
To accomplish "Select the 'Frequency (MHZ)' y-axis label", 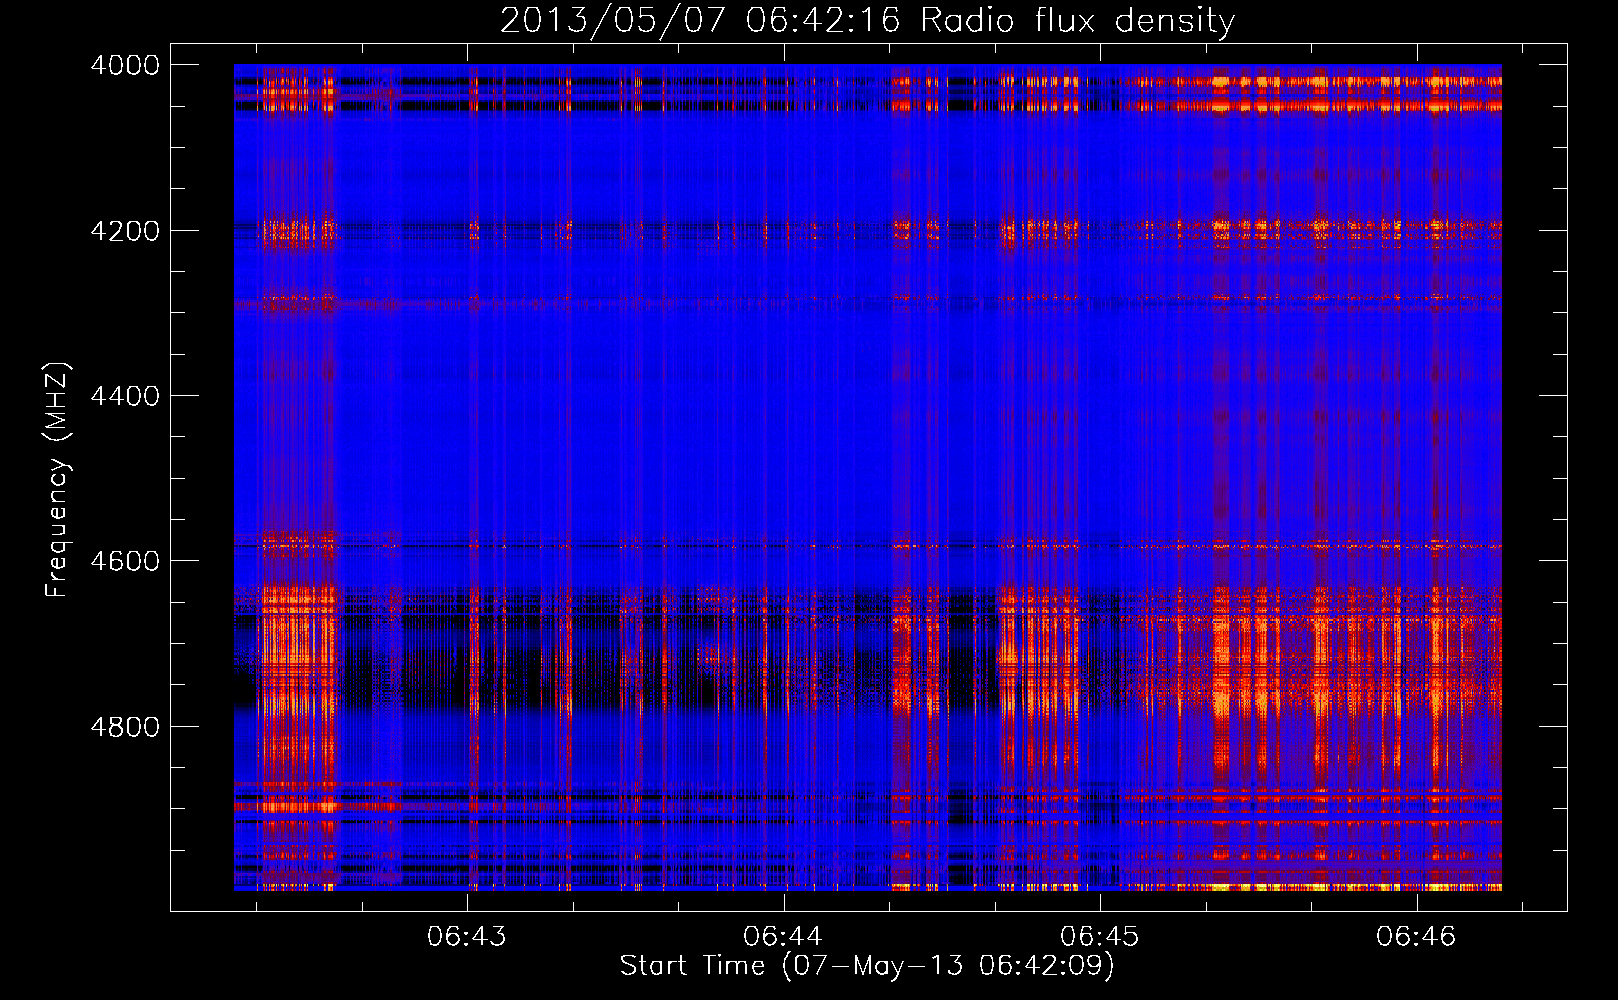I will (x=57, y=480).
